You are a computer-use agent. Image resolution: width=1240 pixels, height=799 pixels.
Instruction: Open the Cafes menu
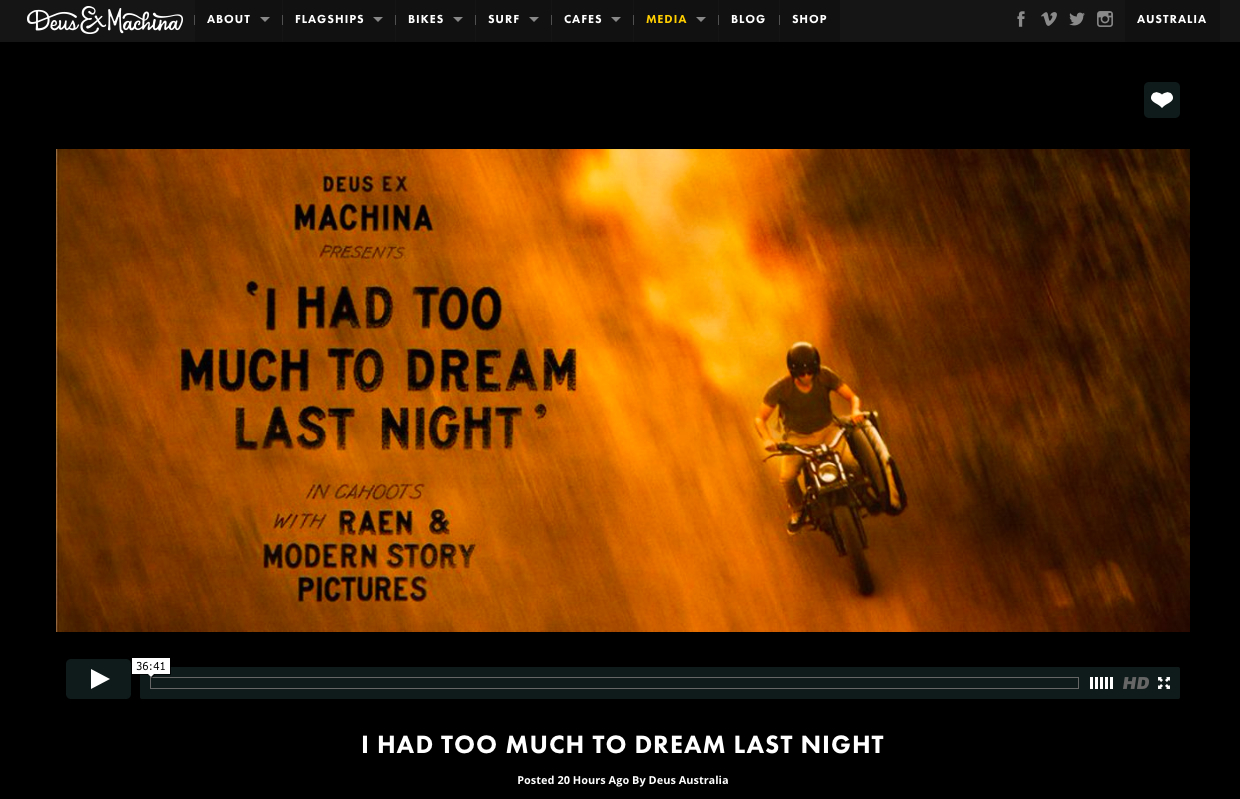pos(583,19)
